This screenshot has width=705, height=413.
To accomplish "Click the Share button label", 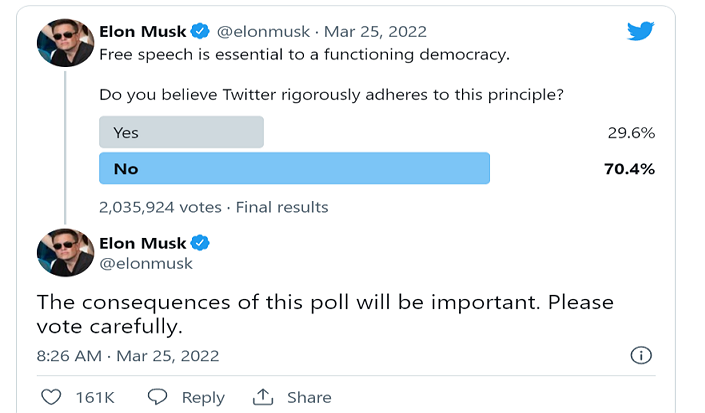I will [x=309, y=397].
